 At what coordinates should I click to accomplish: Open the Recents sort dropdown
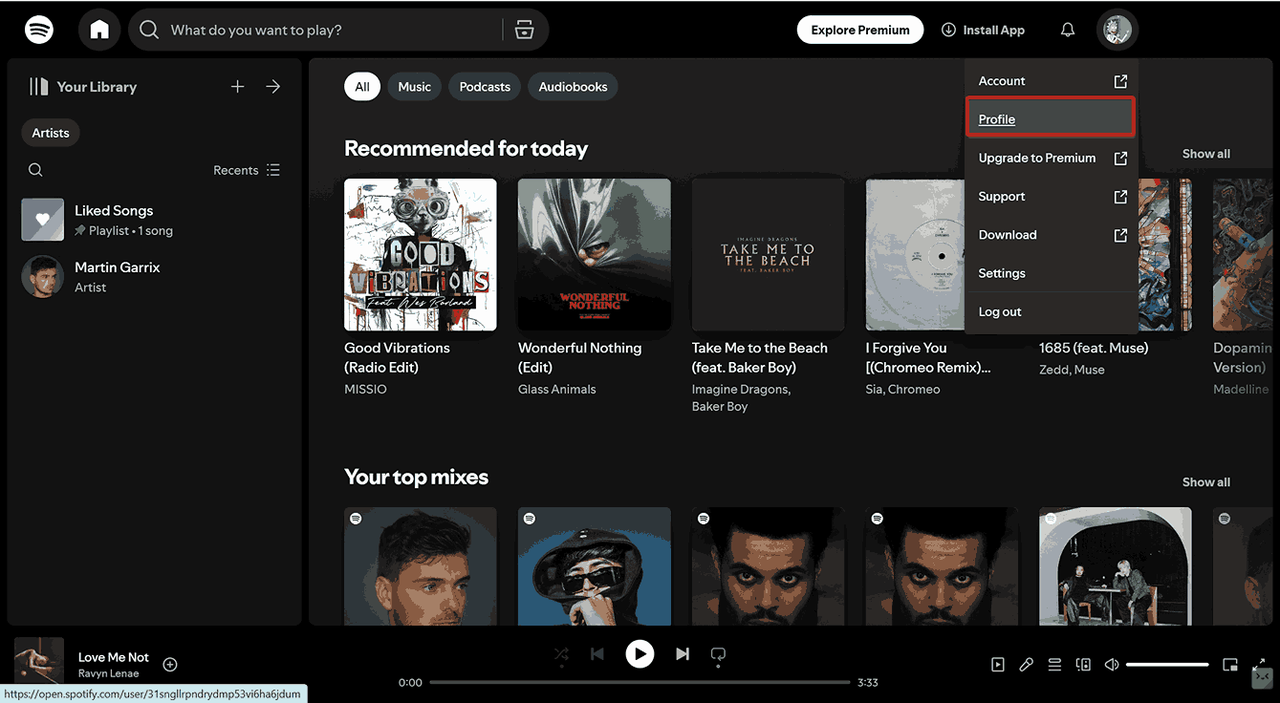pos(247,170)
